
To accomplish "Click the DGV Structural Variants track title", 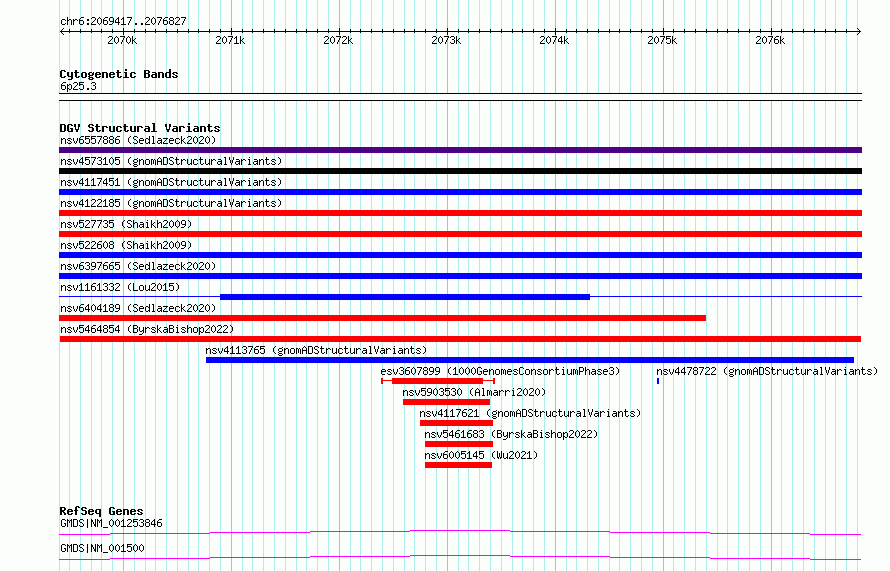I will pos(140,128).
